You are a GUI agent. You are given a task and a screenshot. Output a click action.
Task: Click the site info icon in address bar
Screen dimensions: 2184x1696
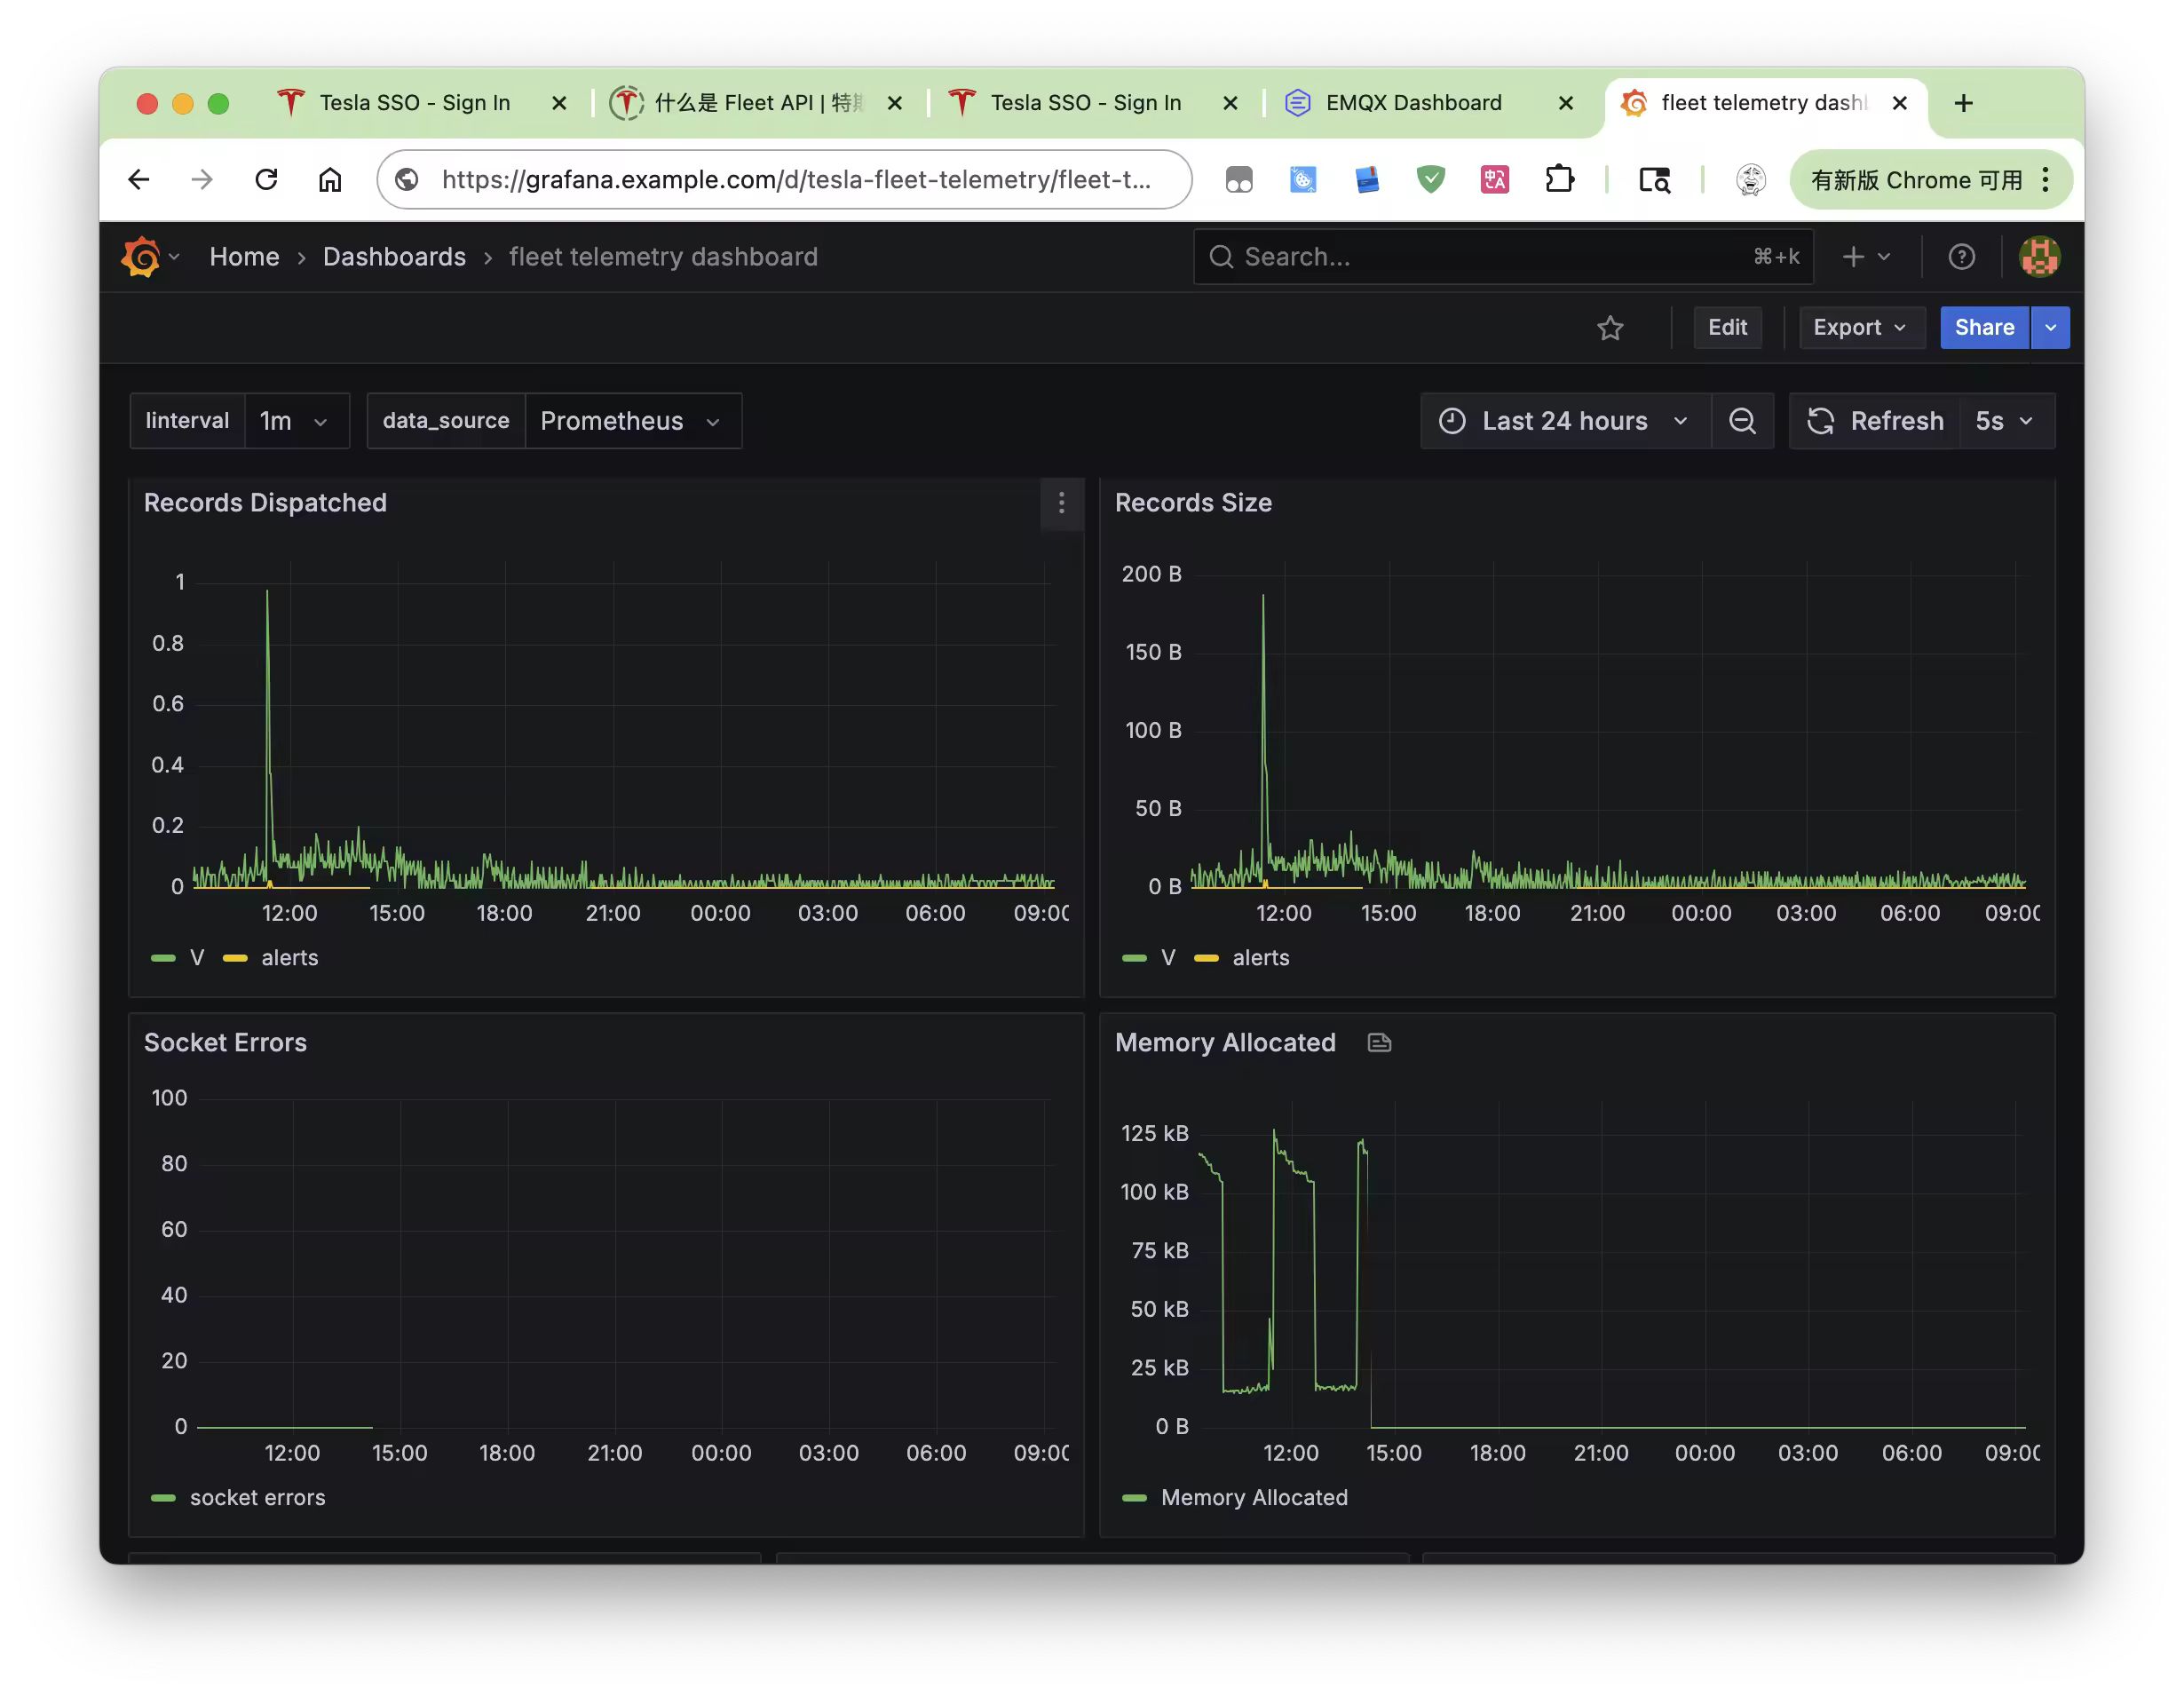click(x=407, y=180)
